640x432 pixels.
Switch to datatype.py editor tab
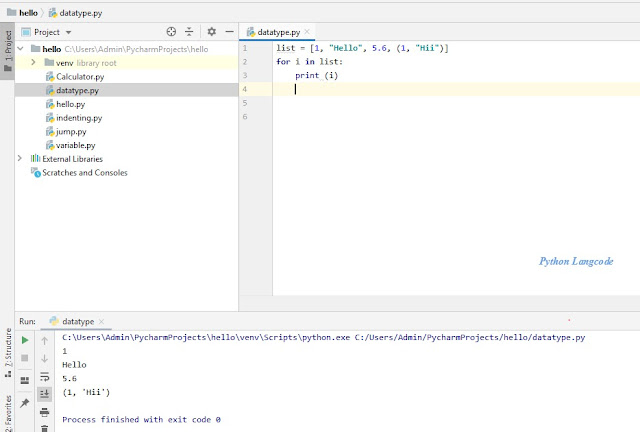[x=278, y=32]
